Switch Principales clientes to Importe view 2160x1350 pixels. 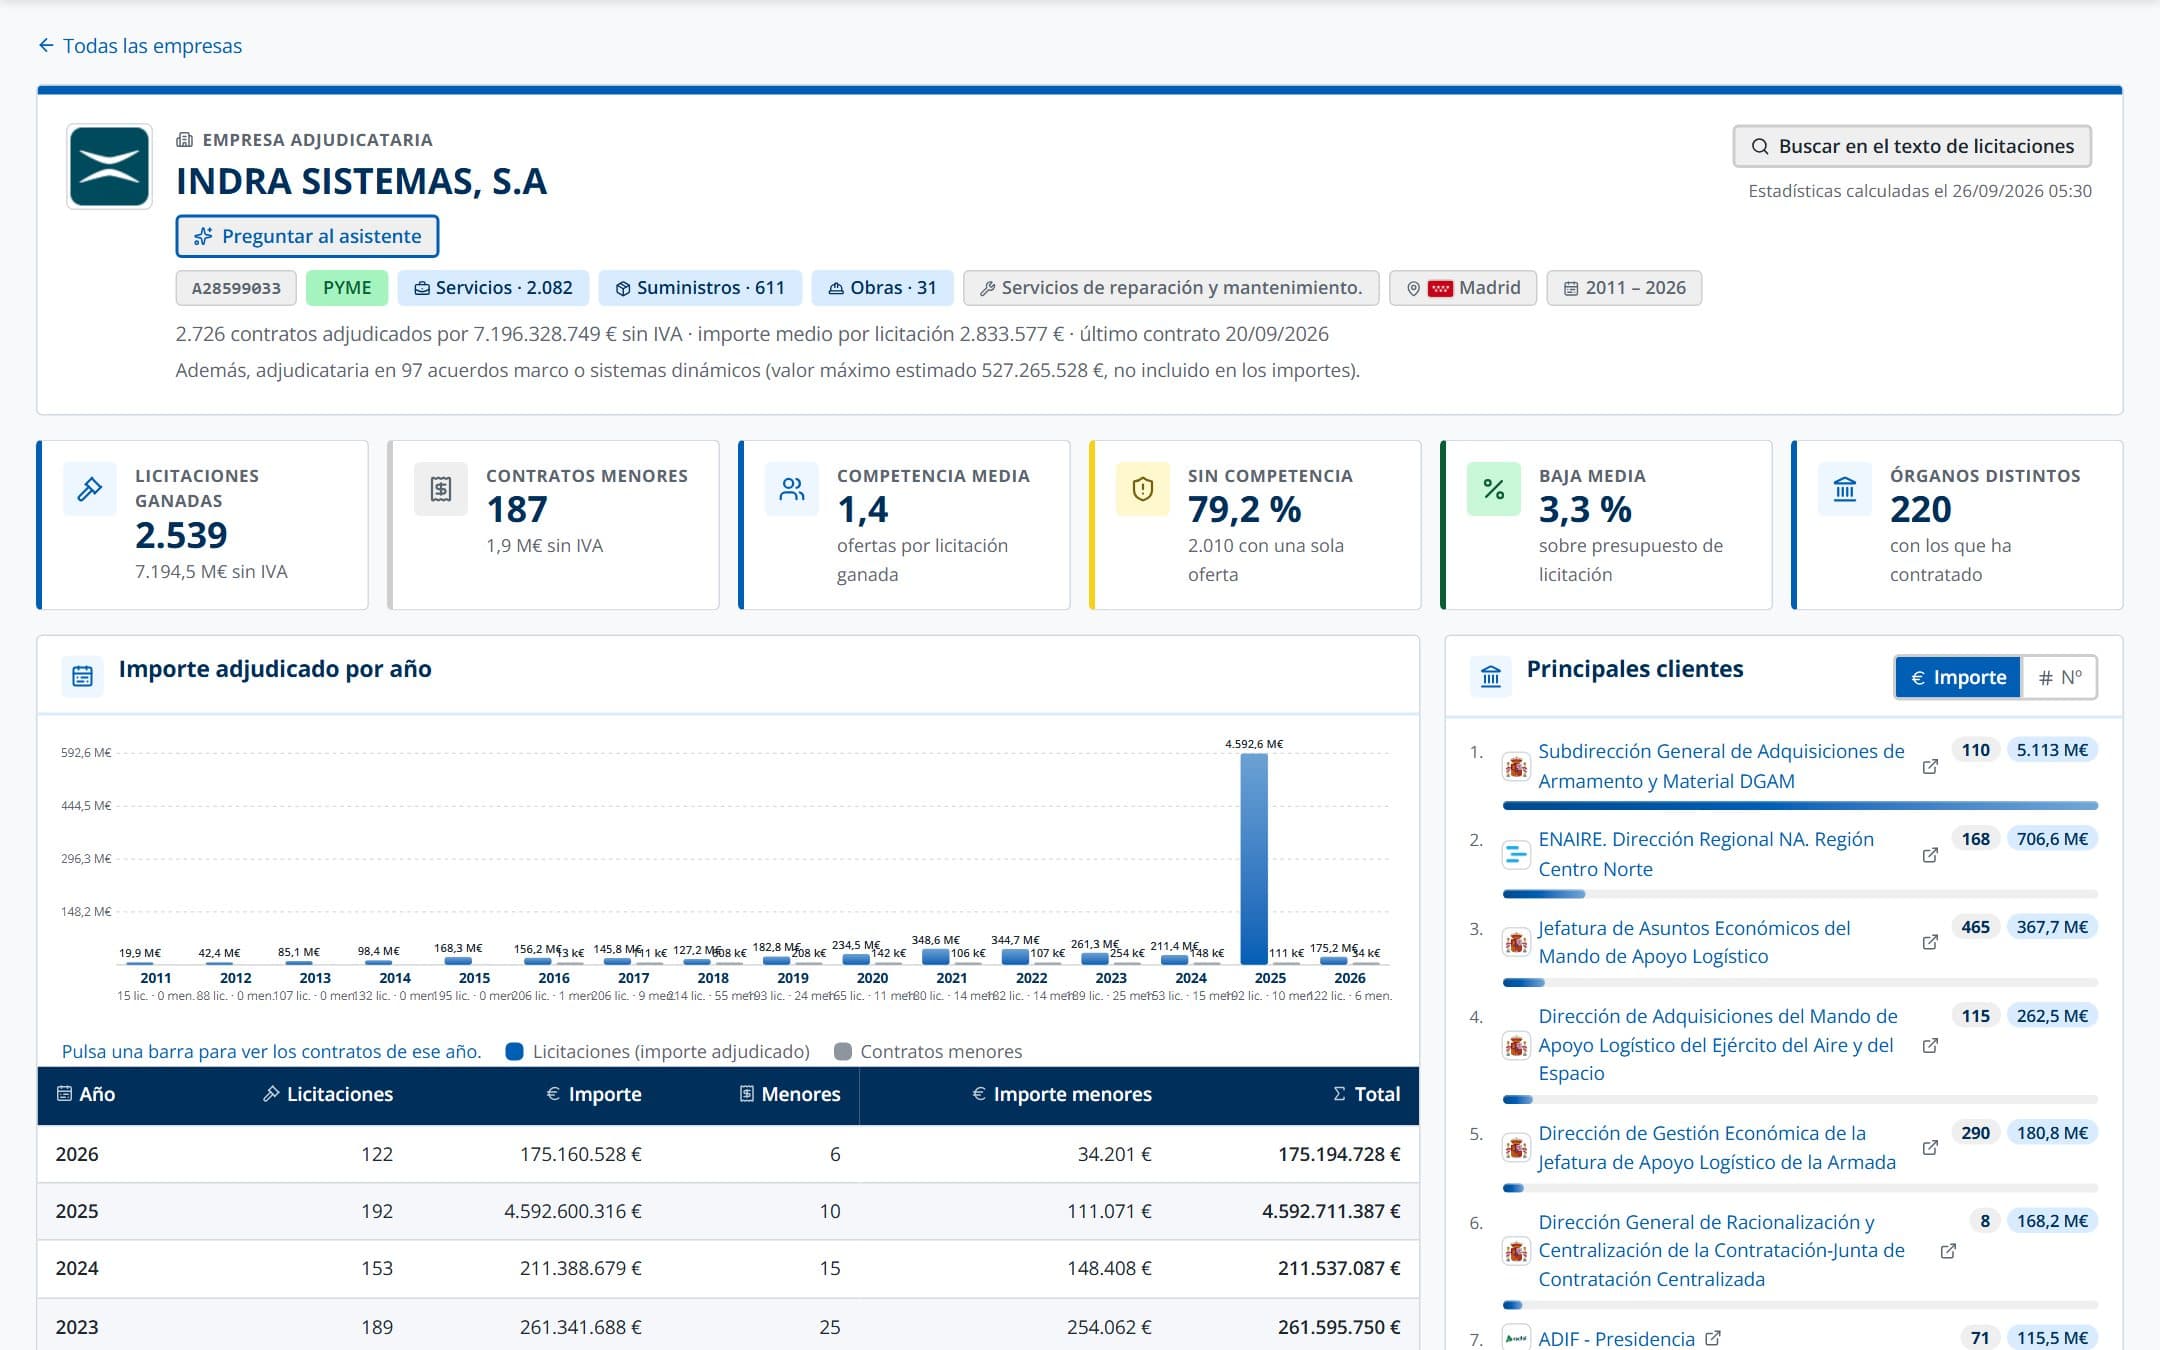[x=1958, y=677]
